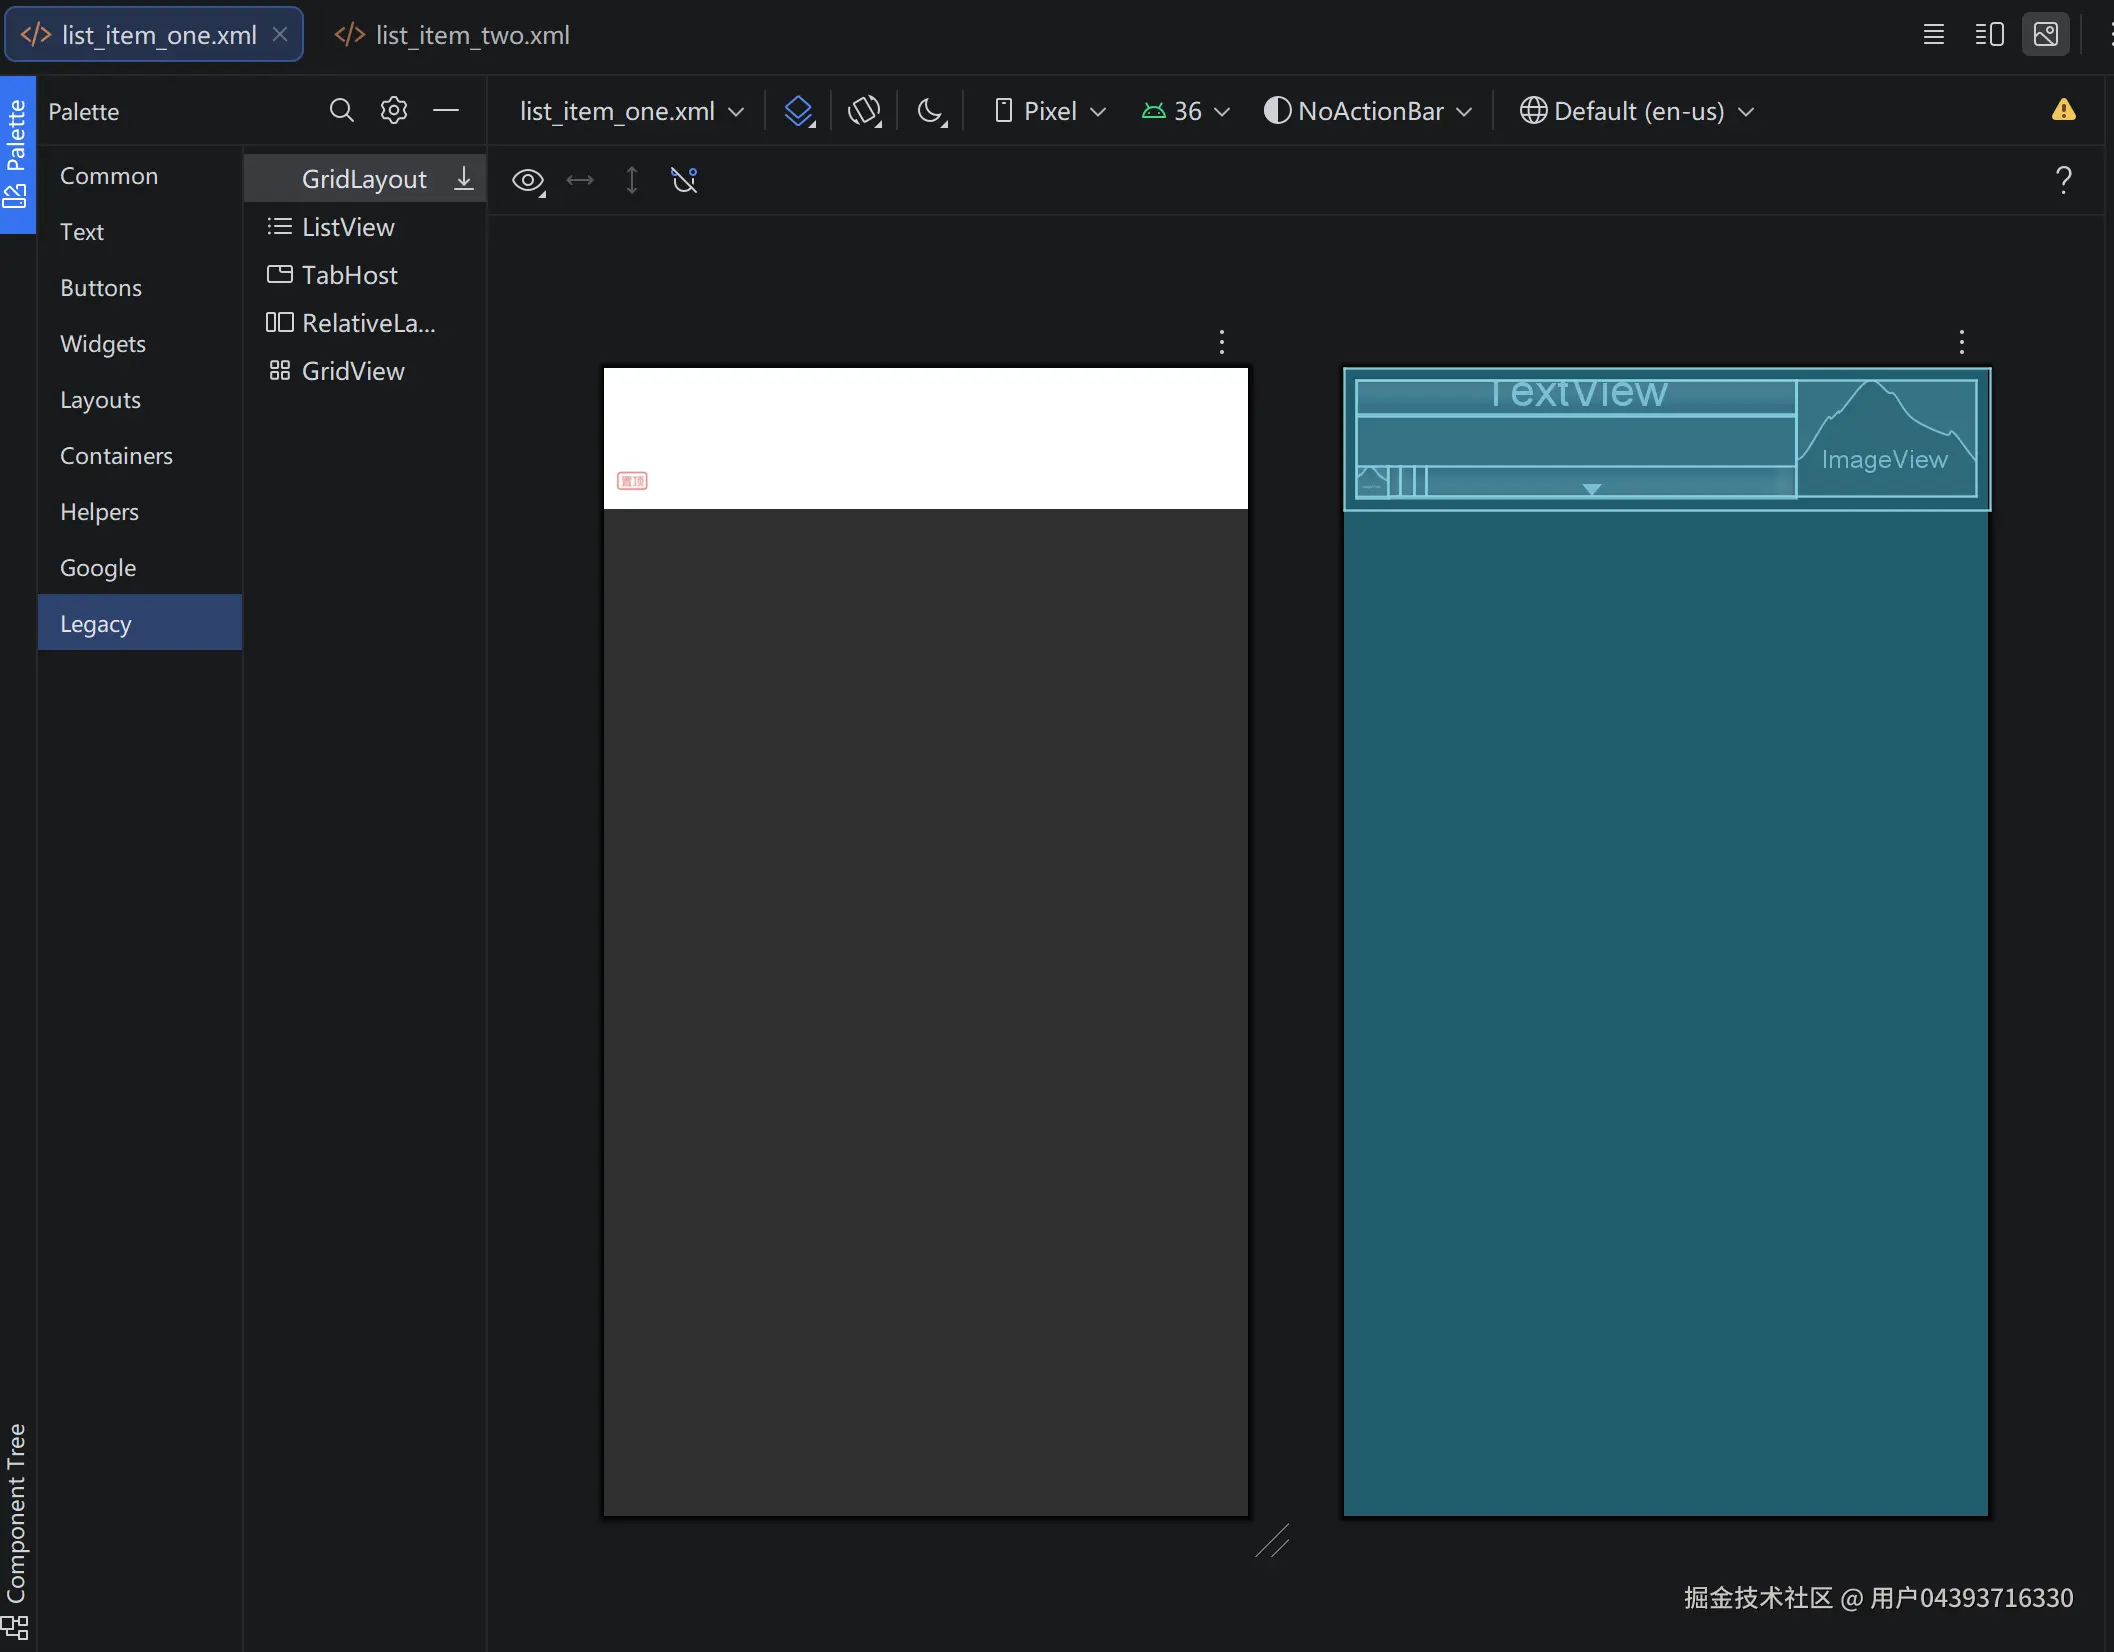Minimize the Palette panel
Image resolution: width=2114 pixels, height=1652 pixels.
(x=446, y=110)
